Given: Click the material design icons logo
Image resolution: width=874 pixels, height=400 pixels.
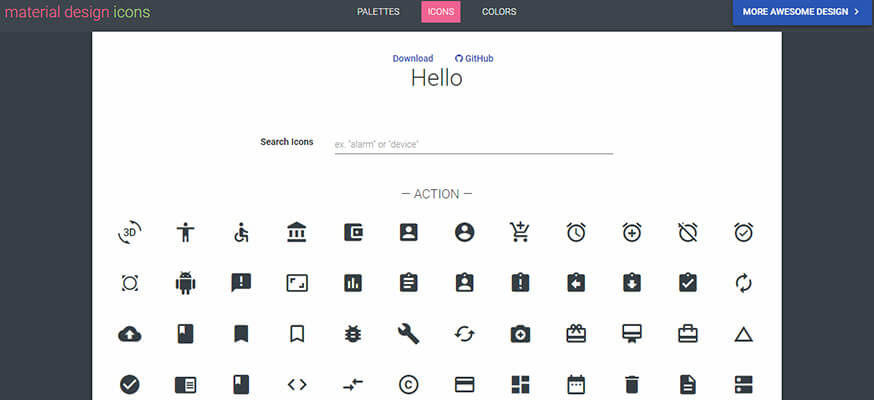Looking at the screenshot, I should coord(77,12).
